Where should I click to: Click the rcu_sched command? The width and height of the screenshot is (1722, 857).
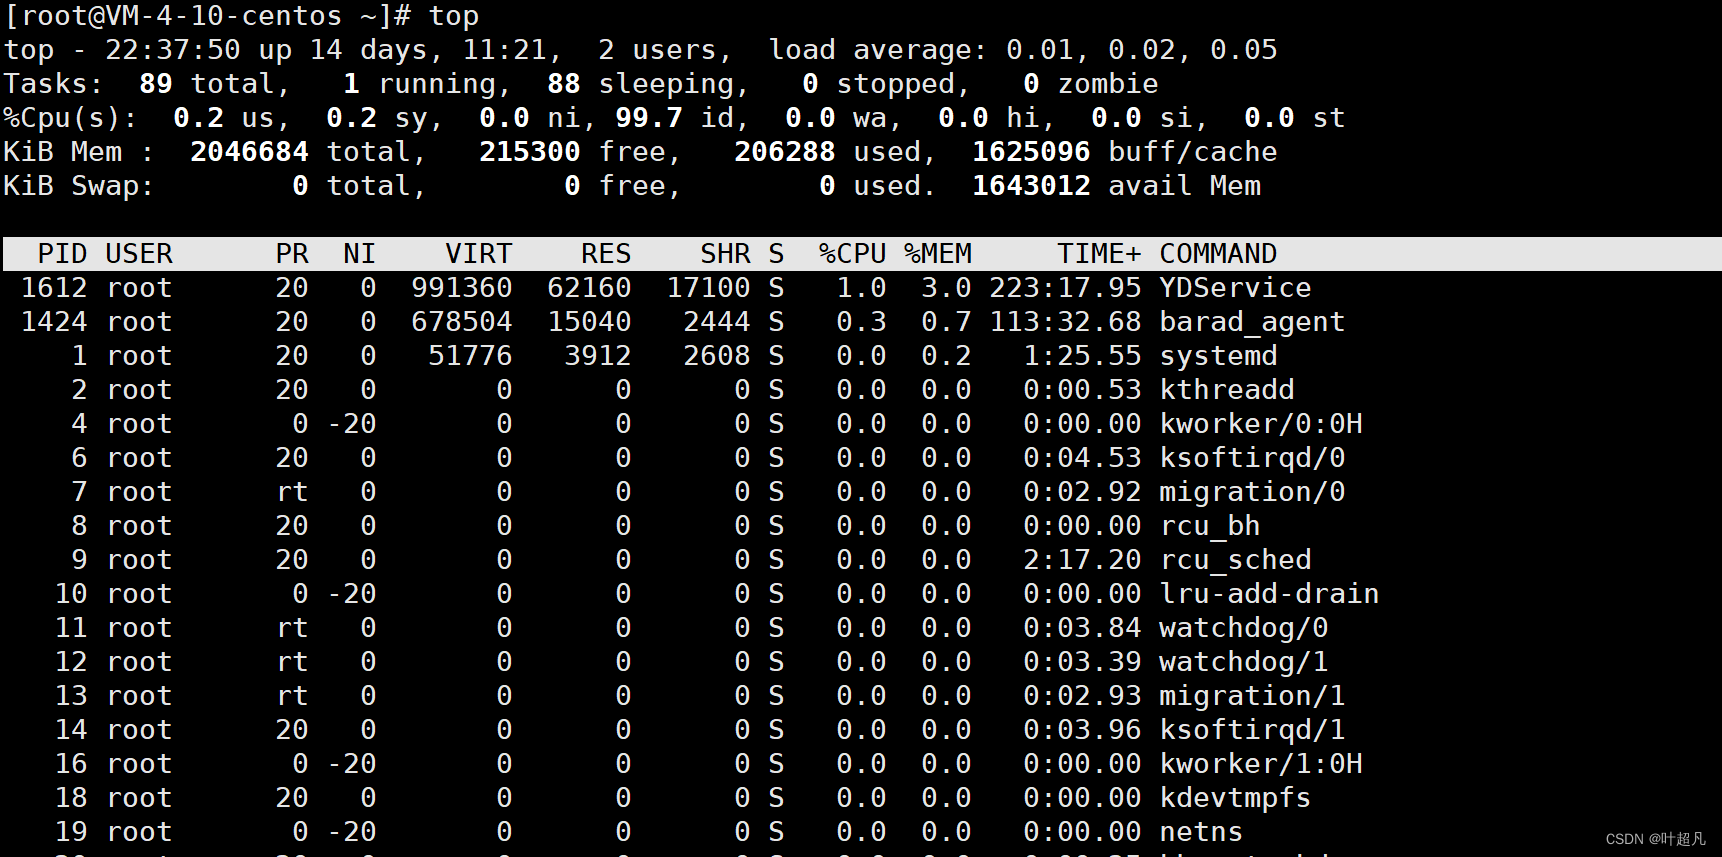click(x=1235, y=560)
